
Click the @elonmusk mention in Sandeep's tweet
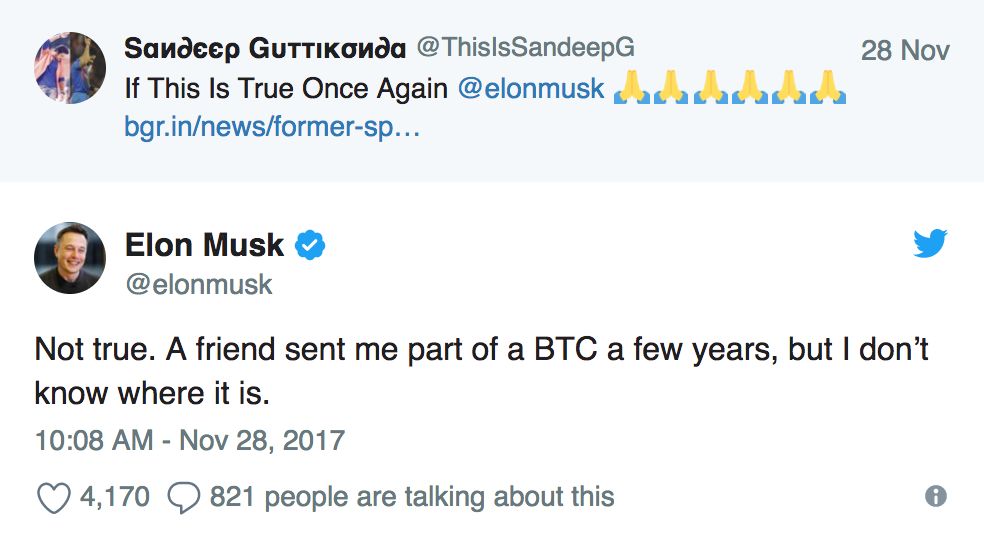[531, 88]
